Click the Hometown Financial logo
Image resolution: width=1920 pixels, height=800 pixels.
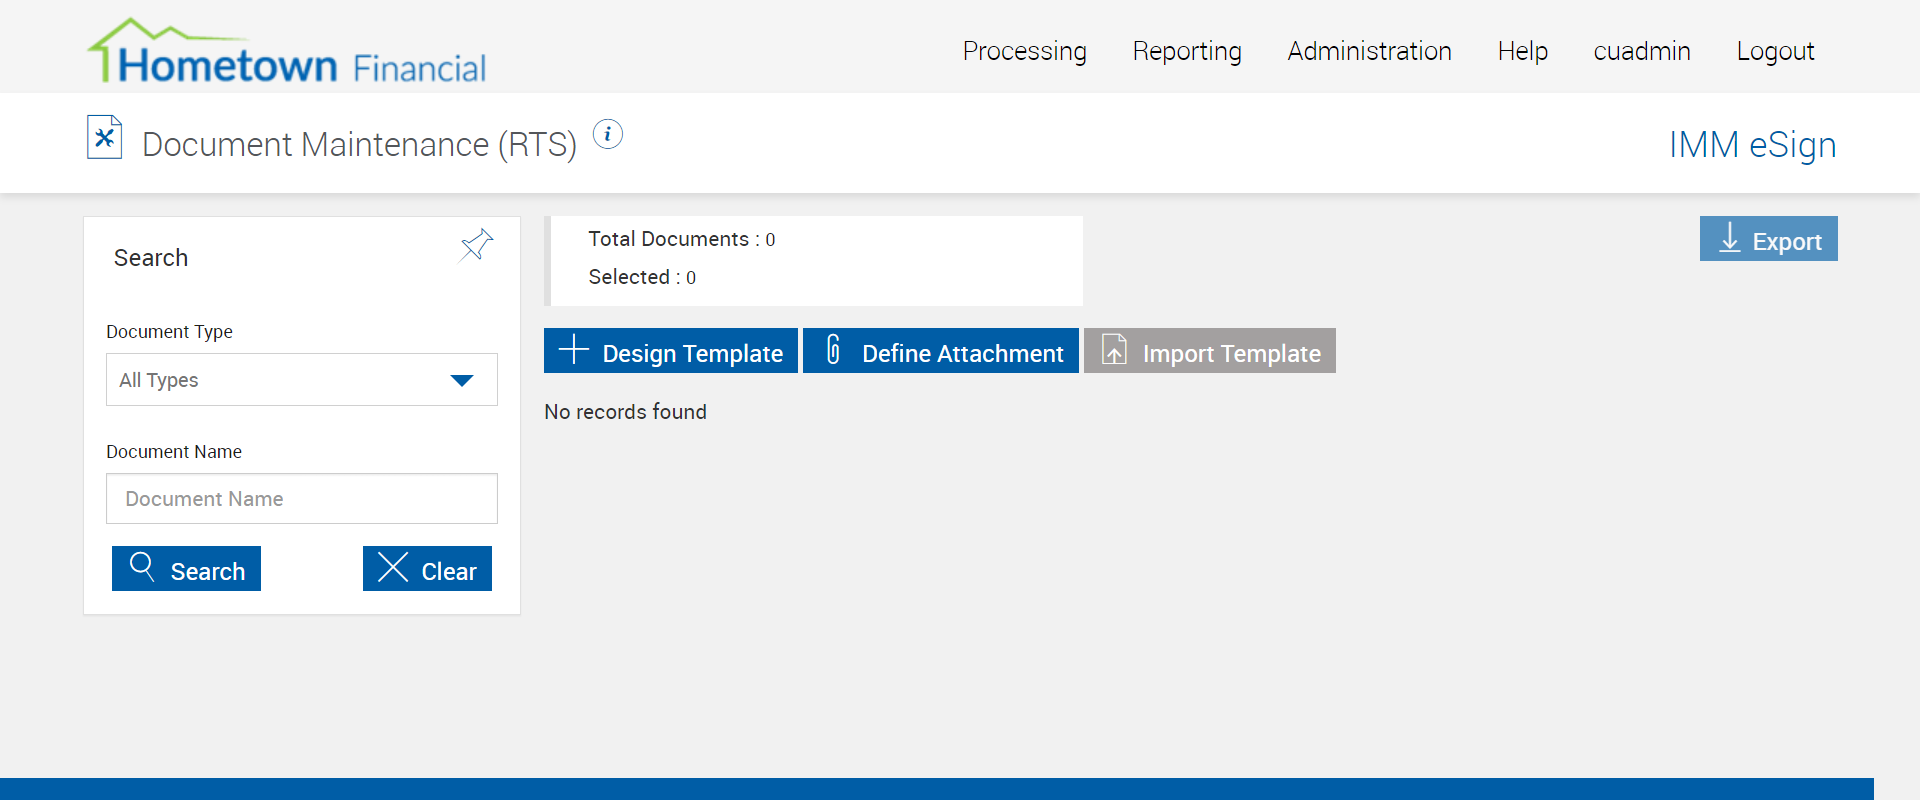pos(287,52)
